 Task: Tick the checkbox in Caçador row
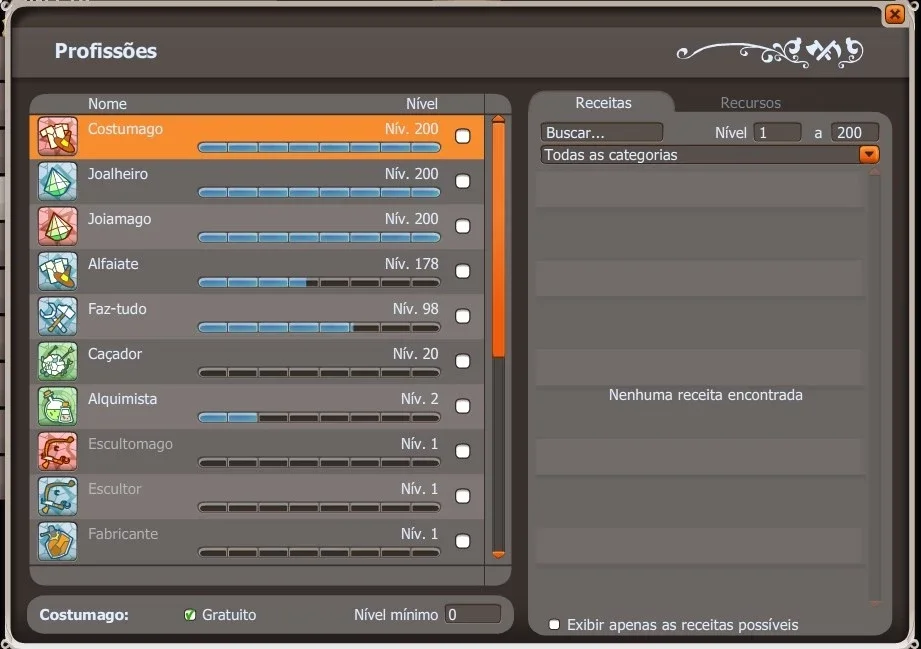pos(463,361)
